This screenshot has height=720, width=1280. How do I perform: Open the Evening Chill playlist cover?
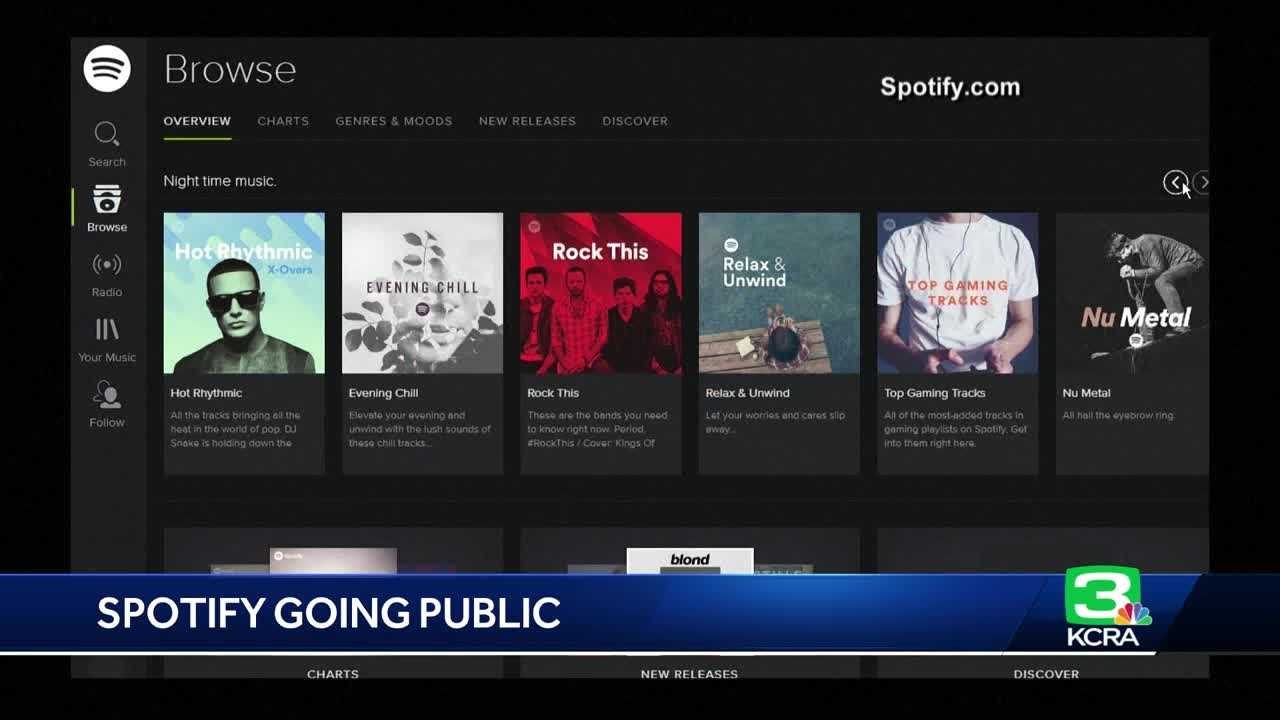[x=422, y=293]
